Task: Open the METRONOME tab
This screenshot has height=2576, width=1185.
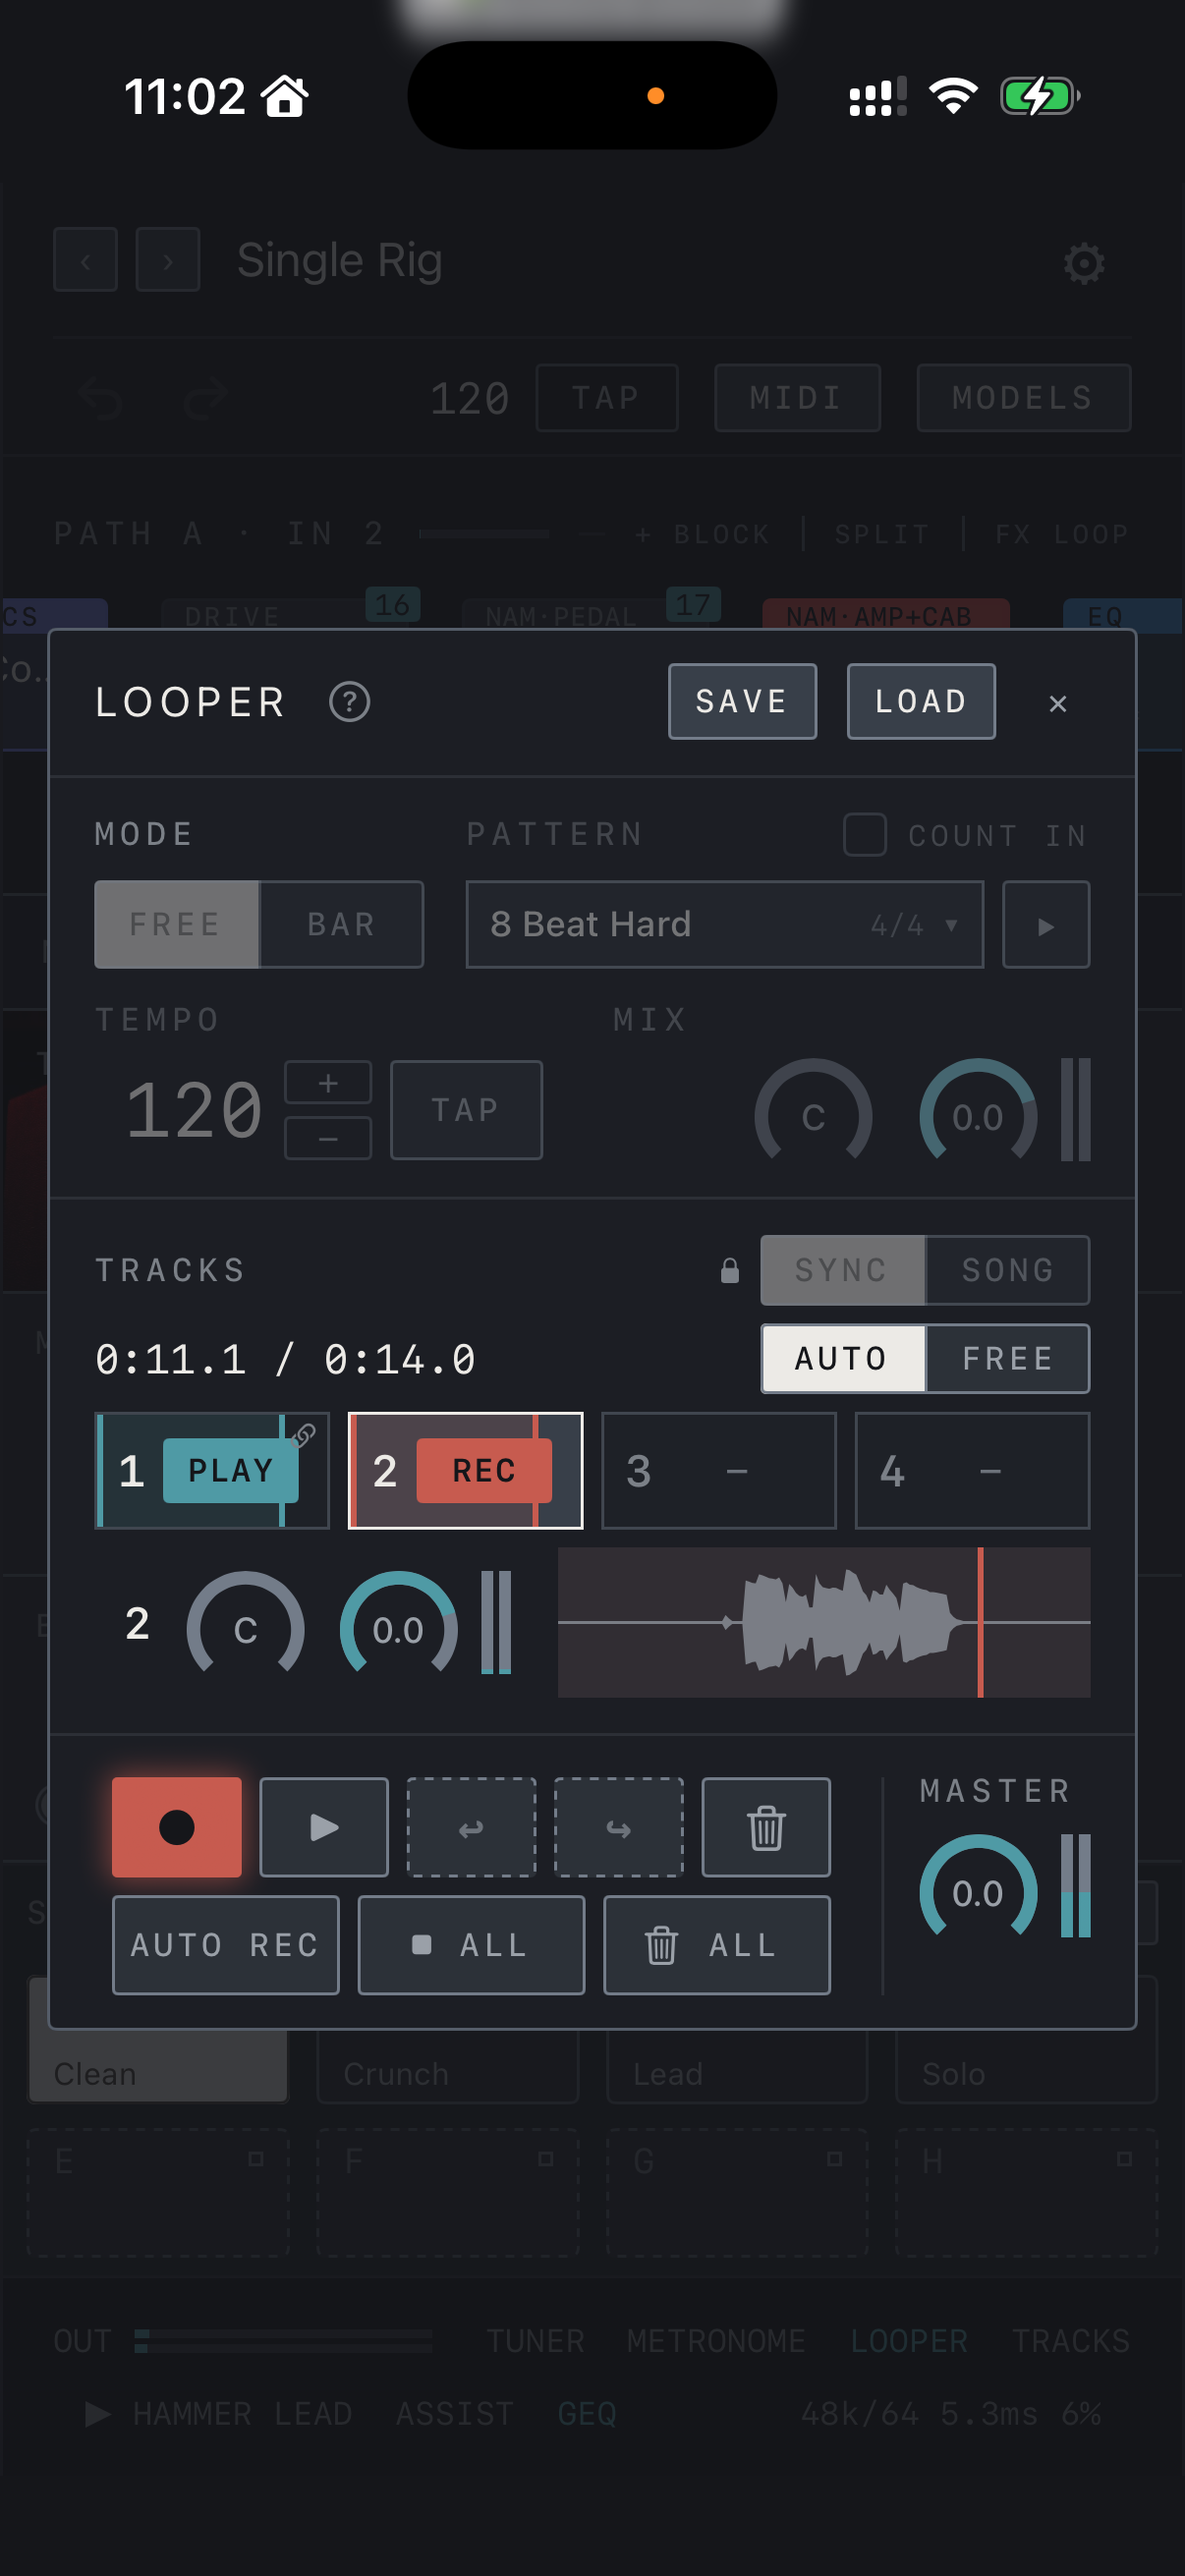Action: tap(716, 2341)
